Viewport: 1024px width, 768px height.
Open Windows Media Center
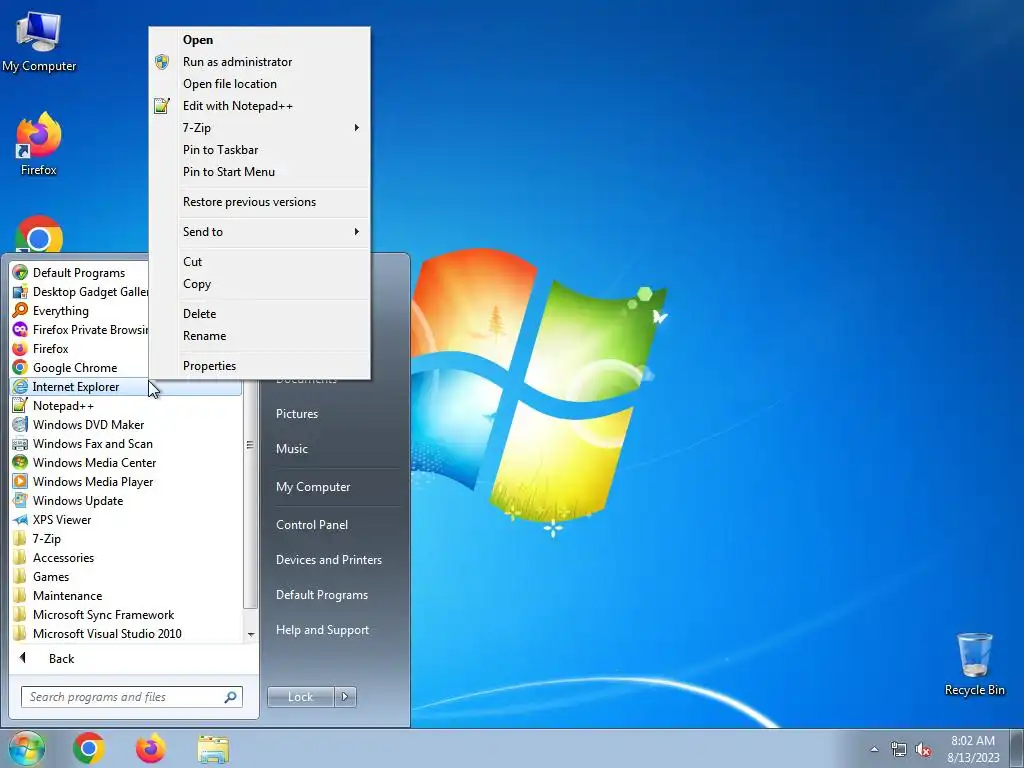[126, 462]
